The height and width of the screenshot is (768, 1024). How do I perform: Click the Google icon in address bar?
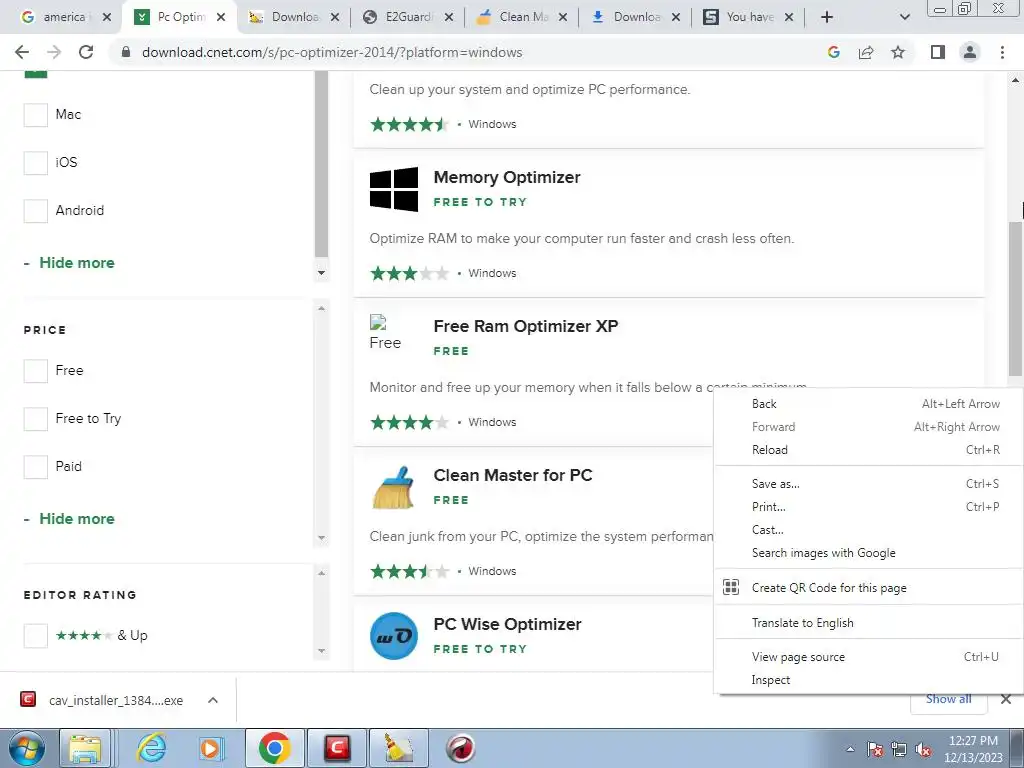pyautogui.click(x=833, y=52)
